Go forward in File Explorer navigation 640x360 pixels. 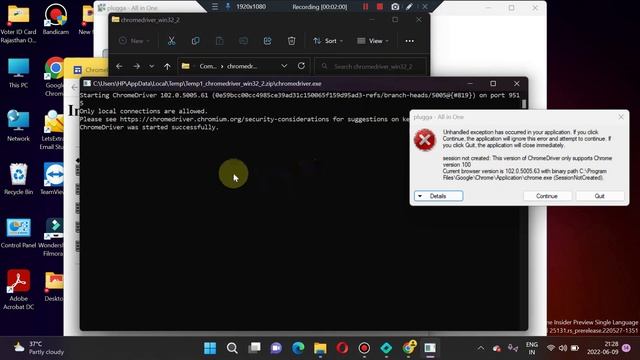coord(136,66)
